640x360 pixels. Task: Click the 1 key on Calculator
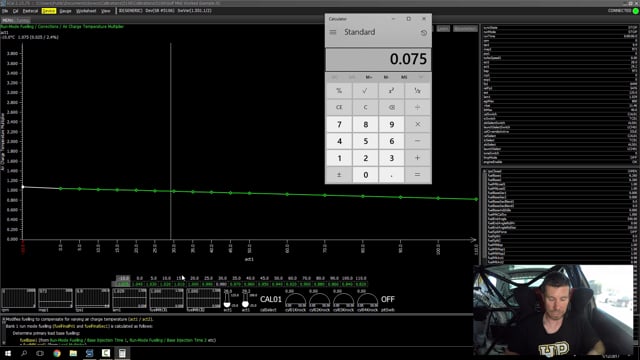[x=339, y=158]
